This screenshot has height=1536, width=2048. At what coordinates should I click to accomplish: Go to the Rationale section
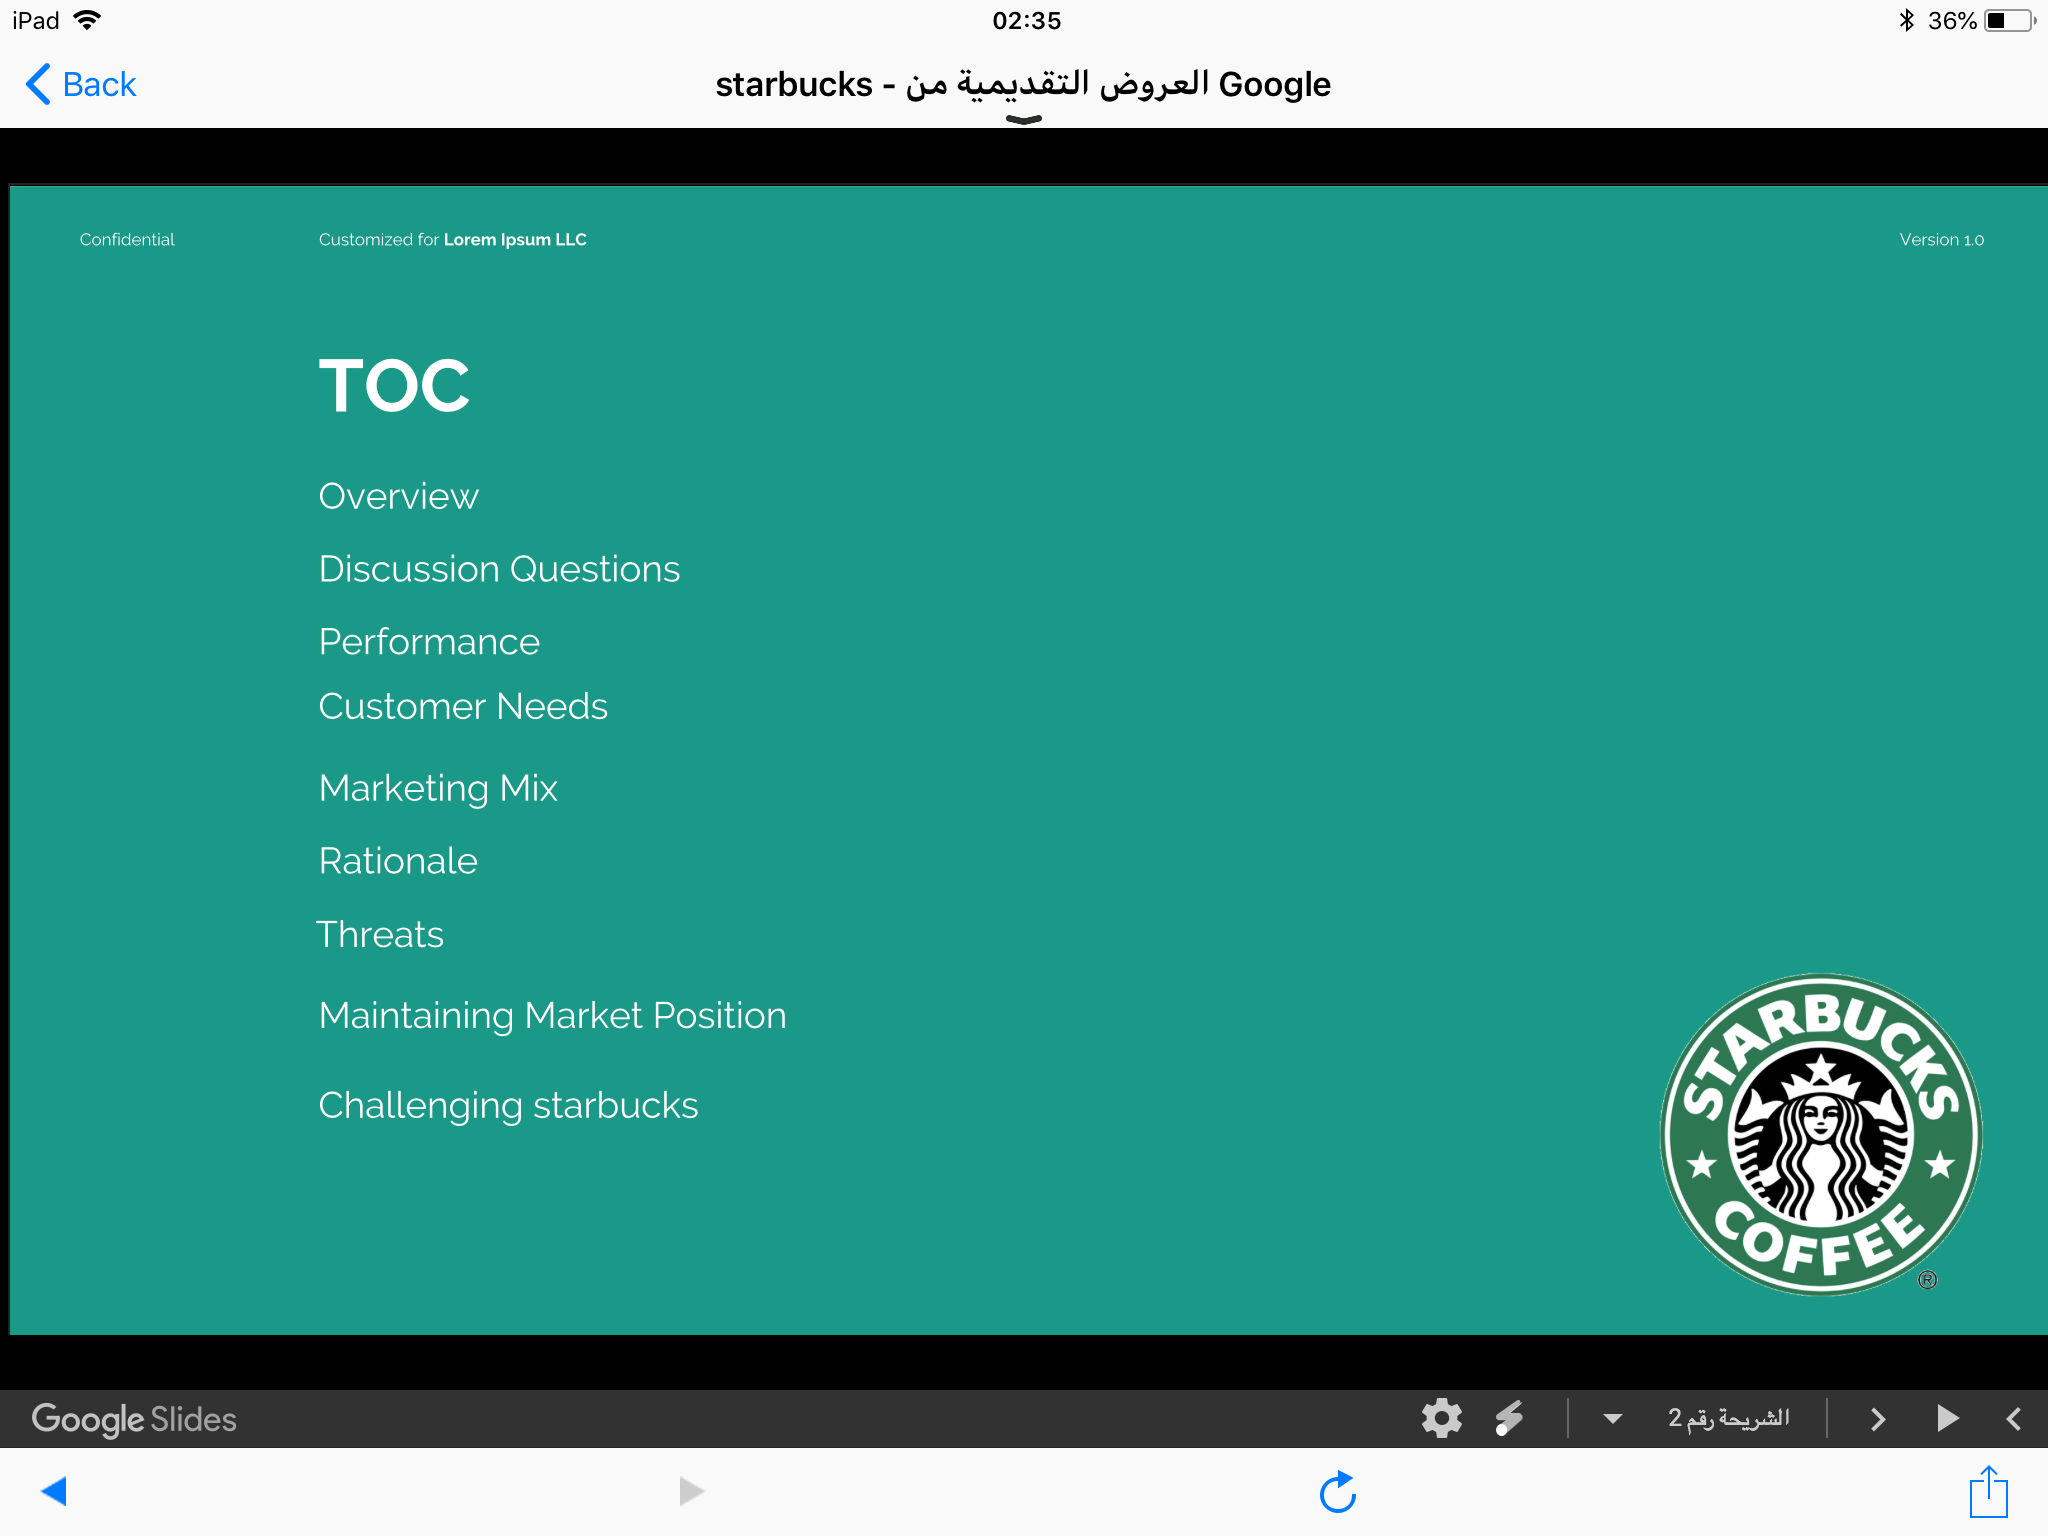coord(398,861)
